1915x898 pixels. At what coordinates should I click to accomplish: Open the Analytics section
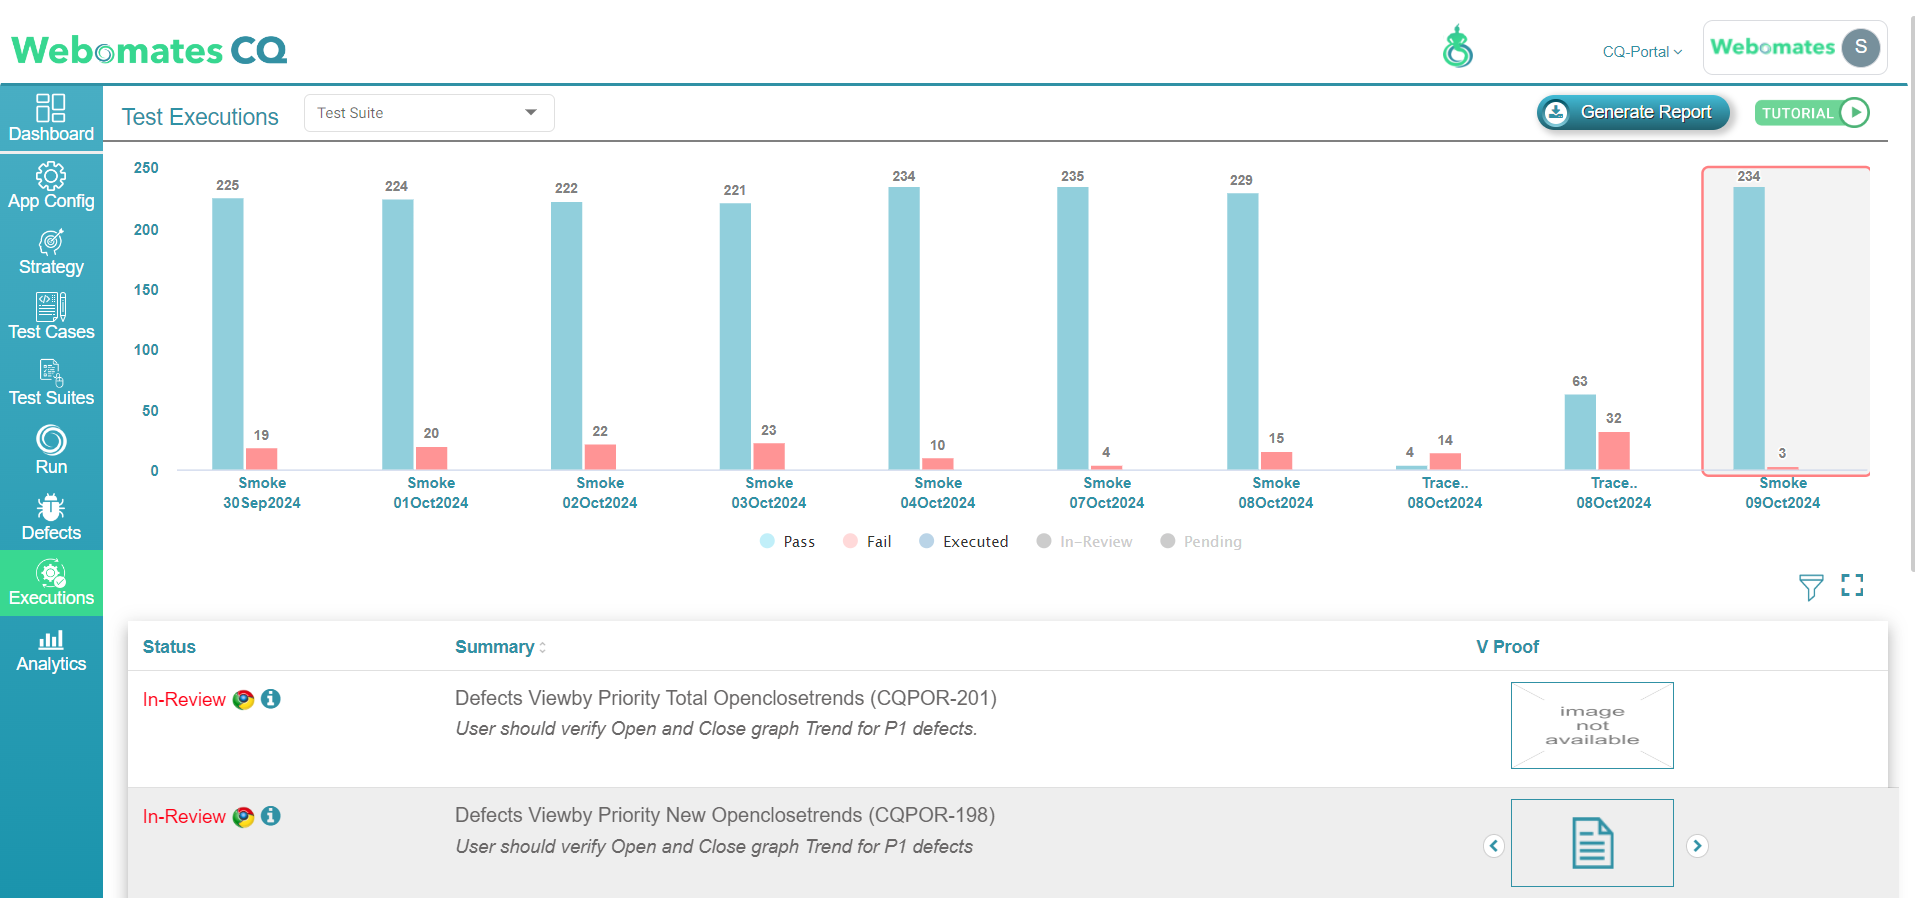pos(51,650)
